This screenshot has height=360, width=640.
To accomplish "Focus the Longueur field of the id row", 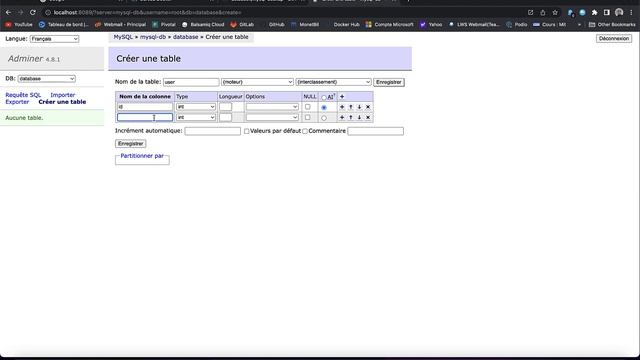I will click(x=225, y=107).
